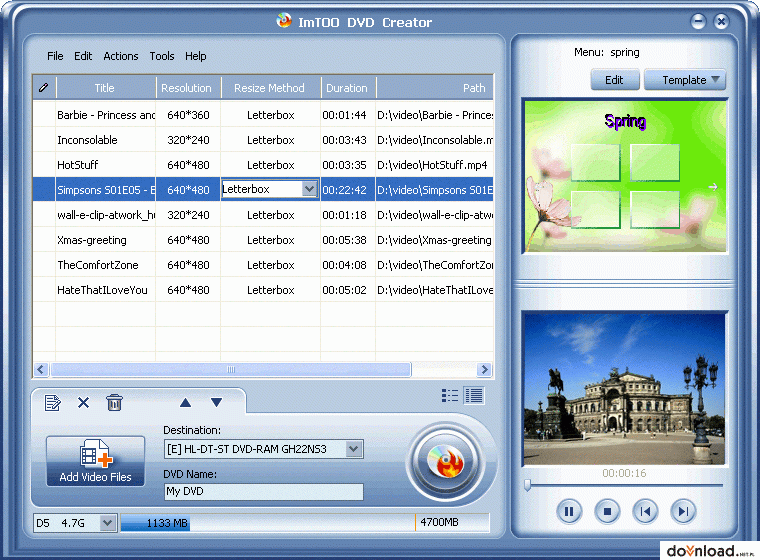Click 320*240 resolution of Inconsolable
Viewport: 760px width, 560px height.
click(188, 140)
